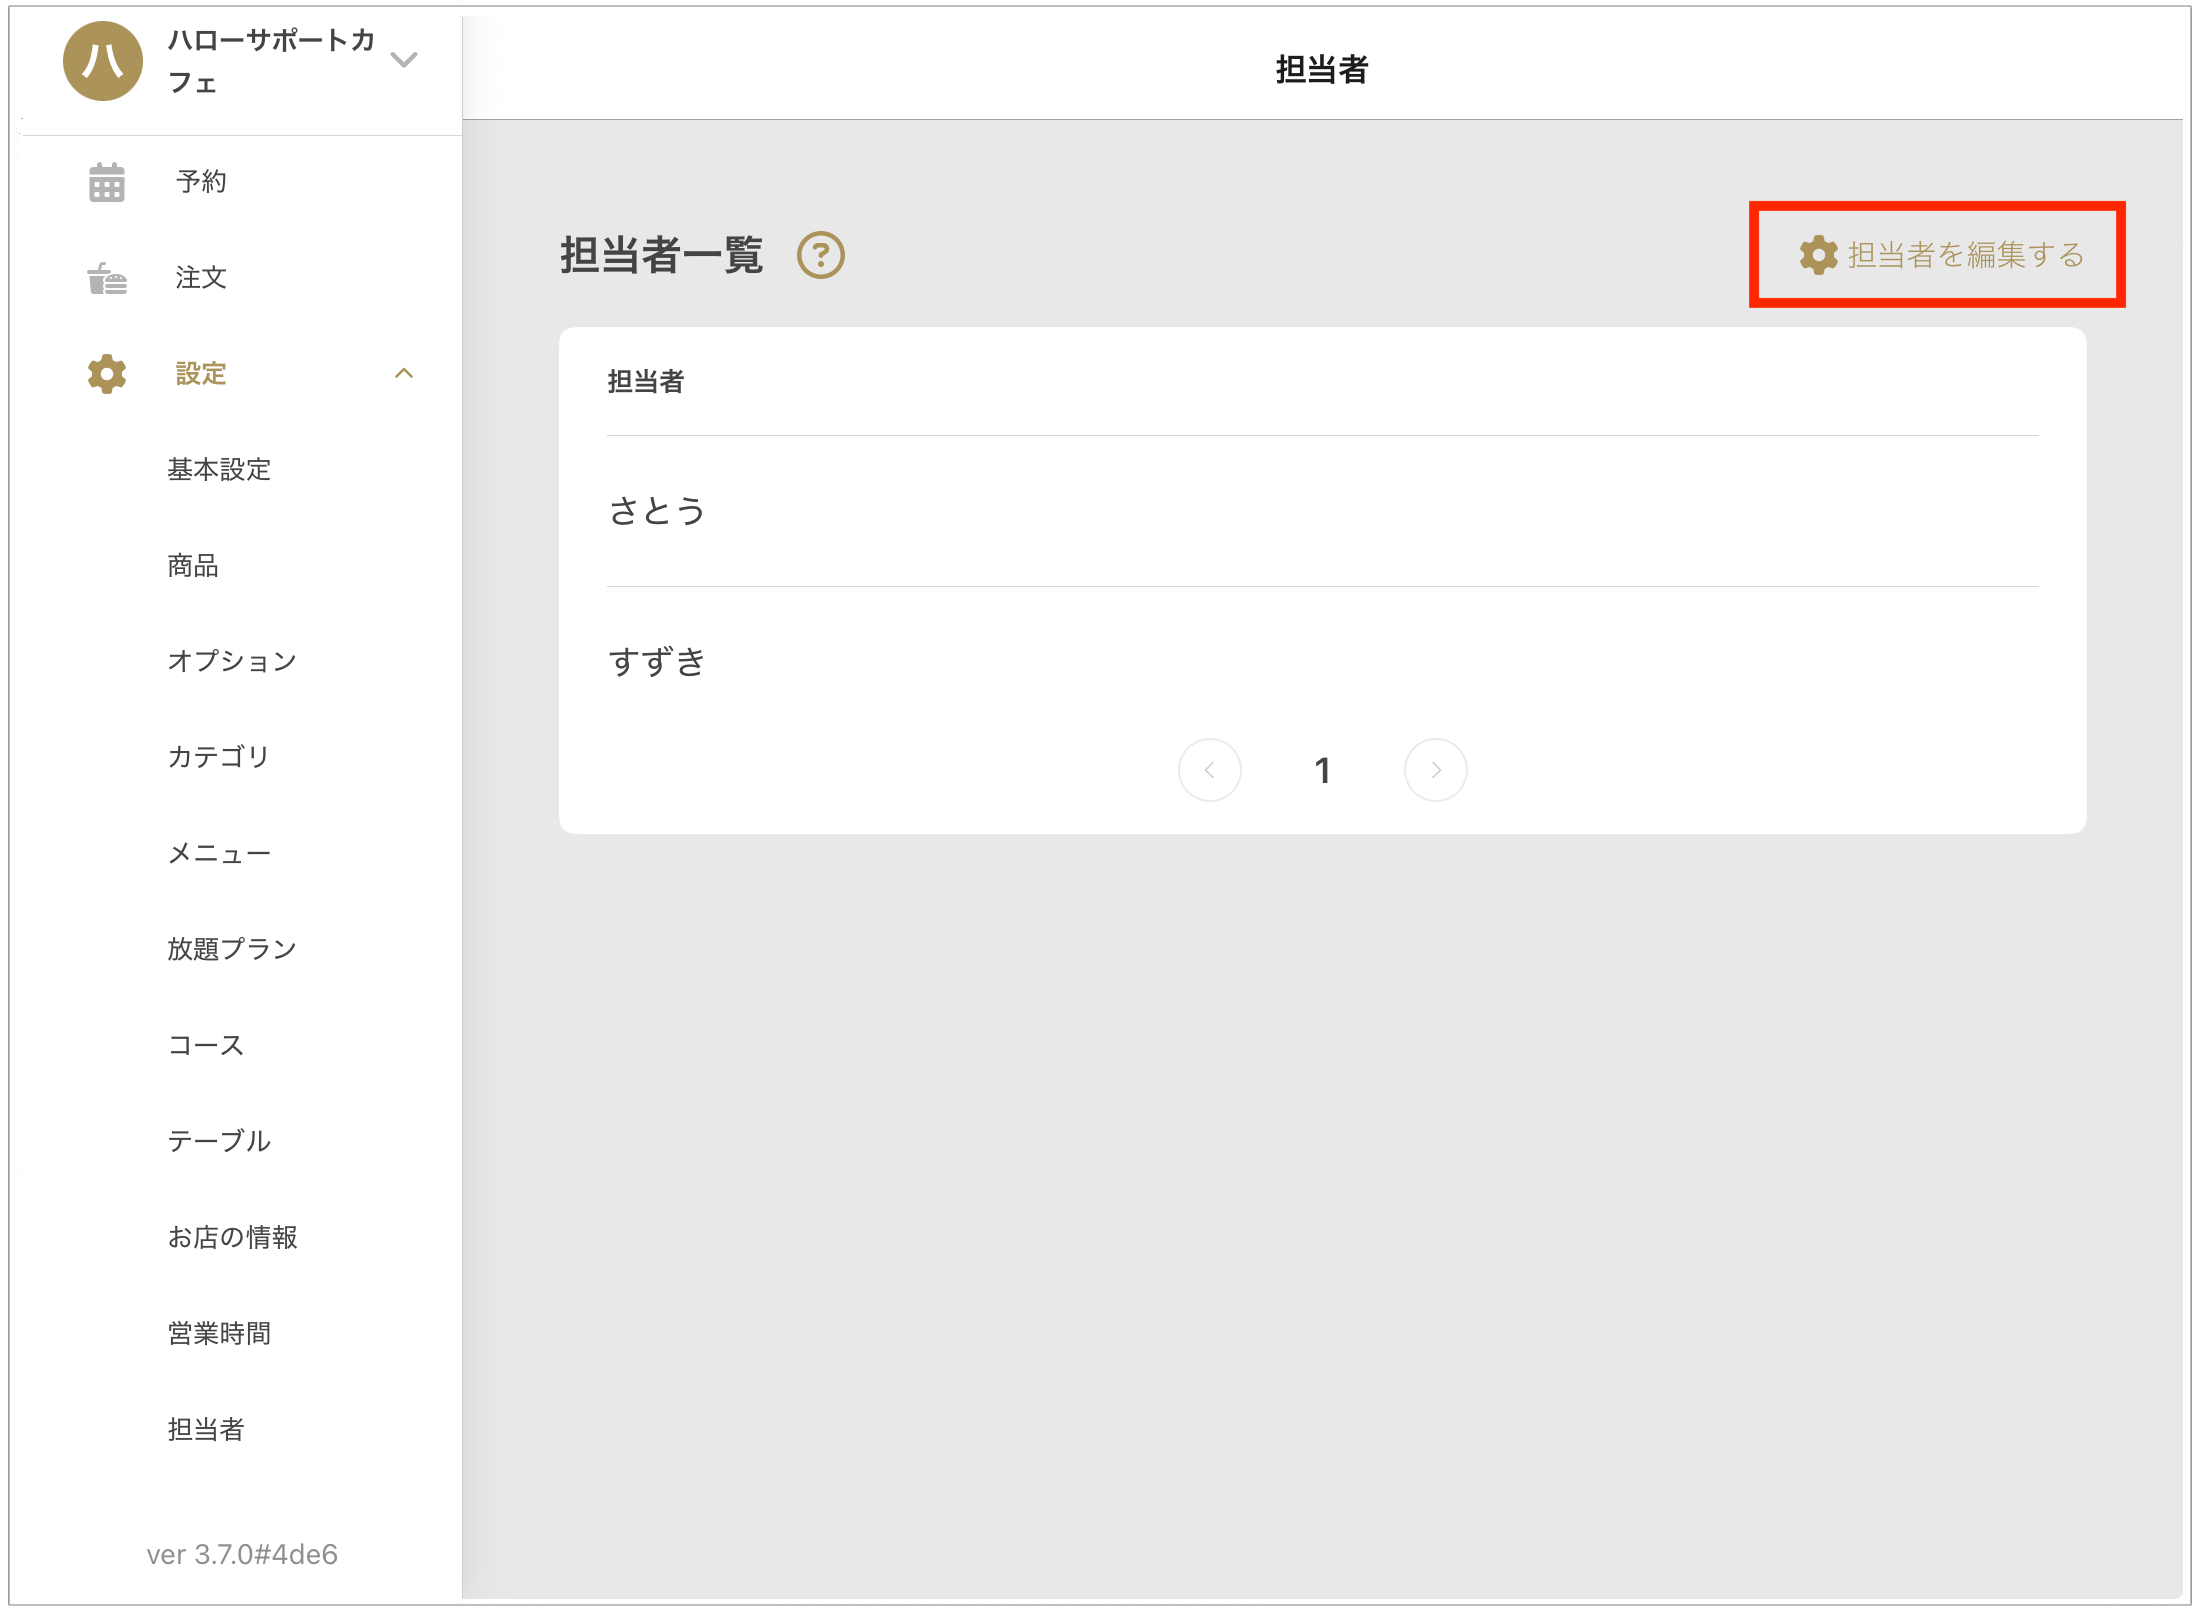The height and width of the screenshot is (1612, 2198).
Task: Go to 基本設定 in the sidebar
Action: (219, 469)
